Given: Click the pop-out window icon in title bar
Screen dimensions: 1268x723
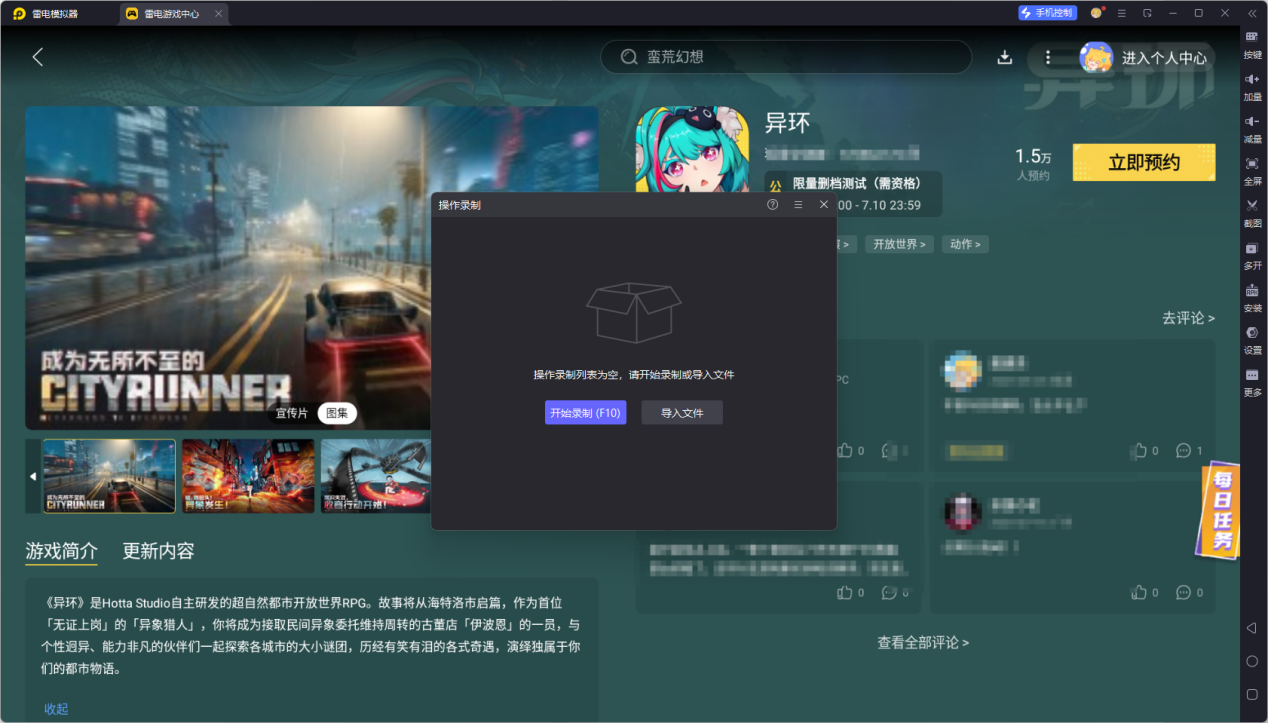Looking at the screenshot, I should coord(1148,13).
